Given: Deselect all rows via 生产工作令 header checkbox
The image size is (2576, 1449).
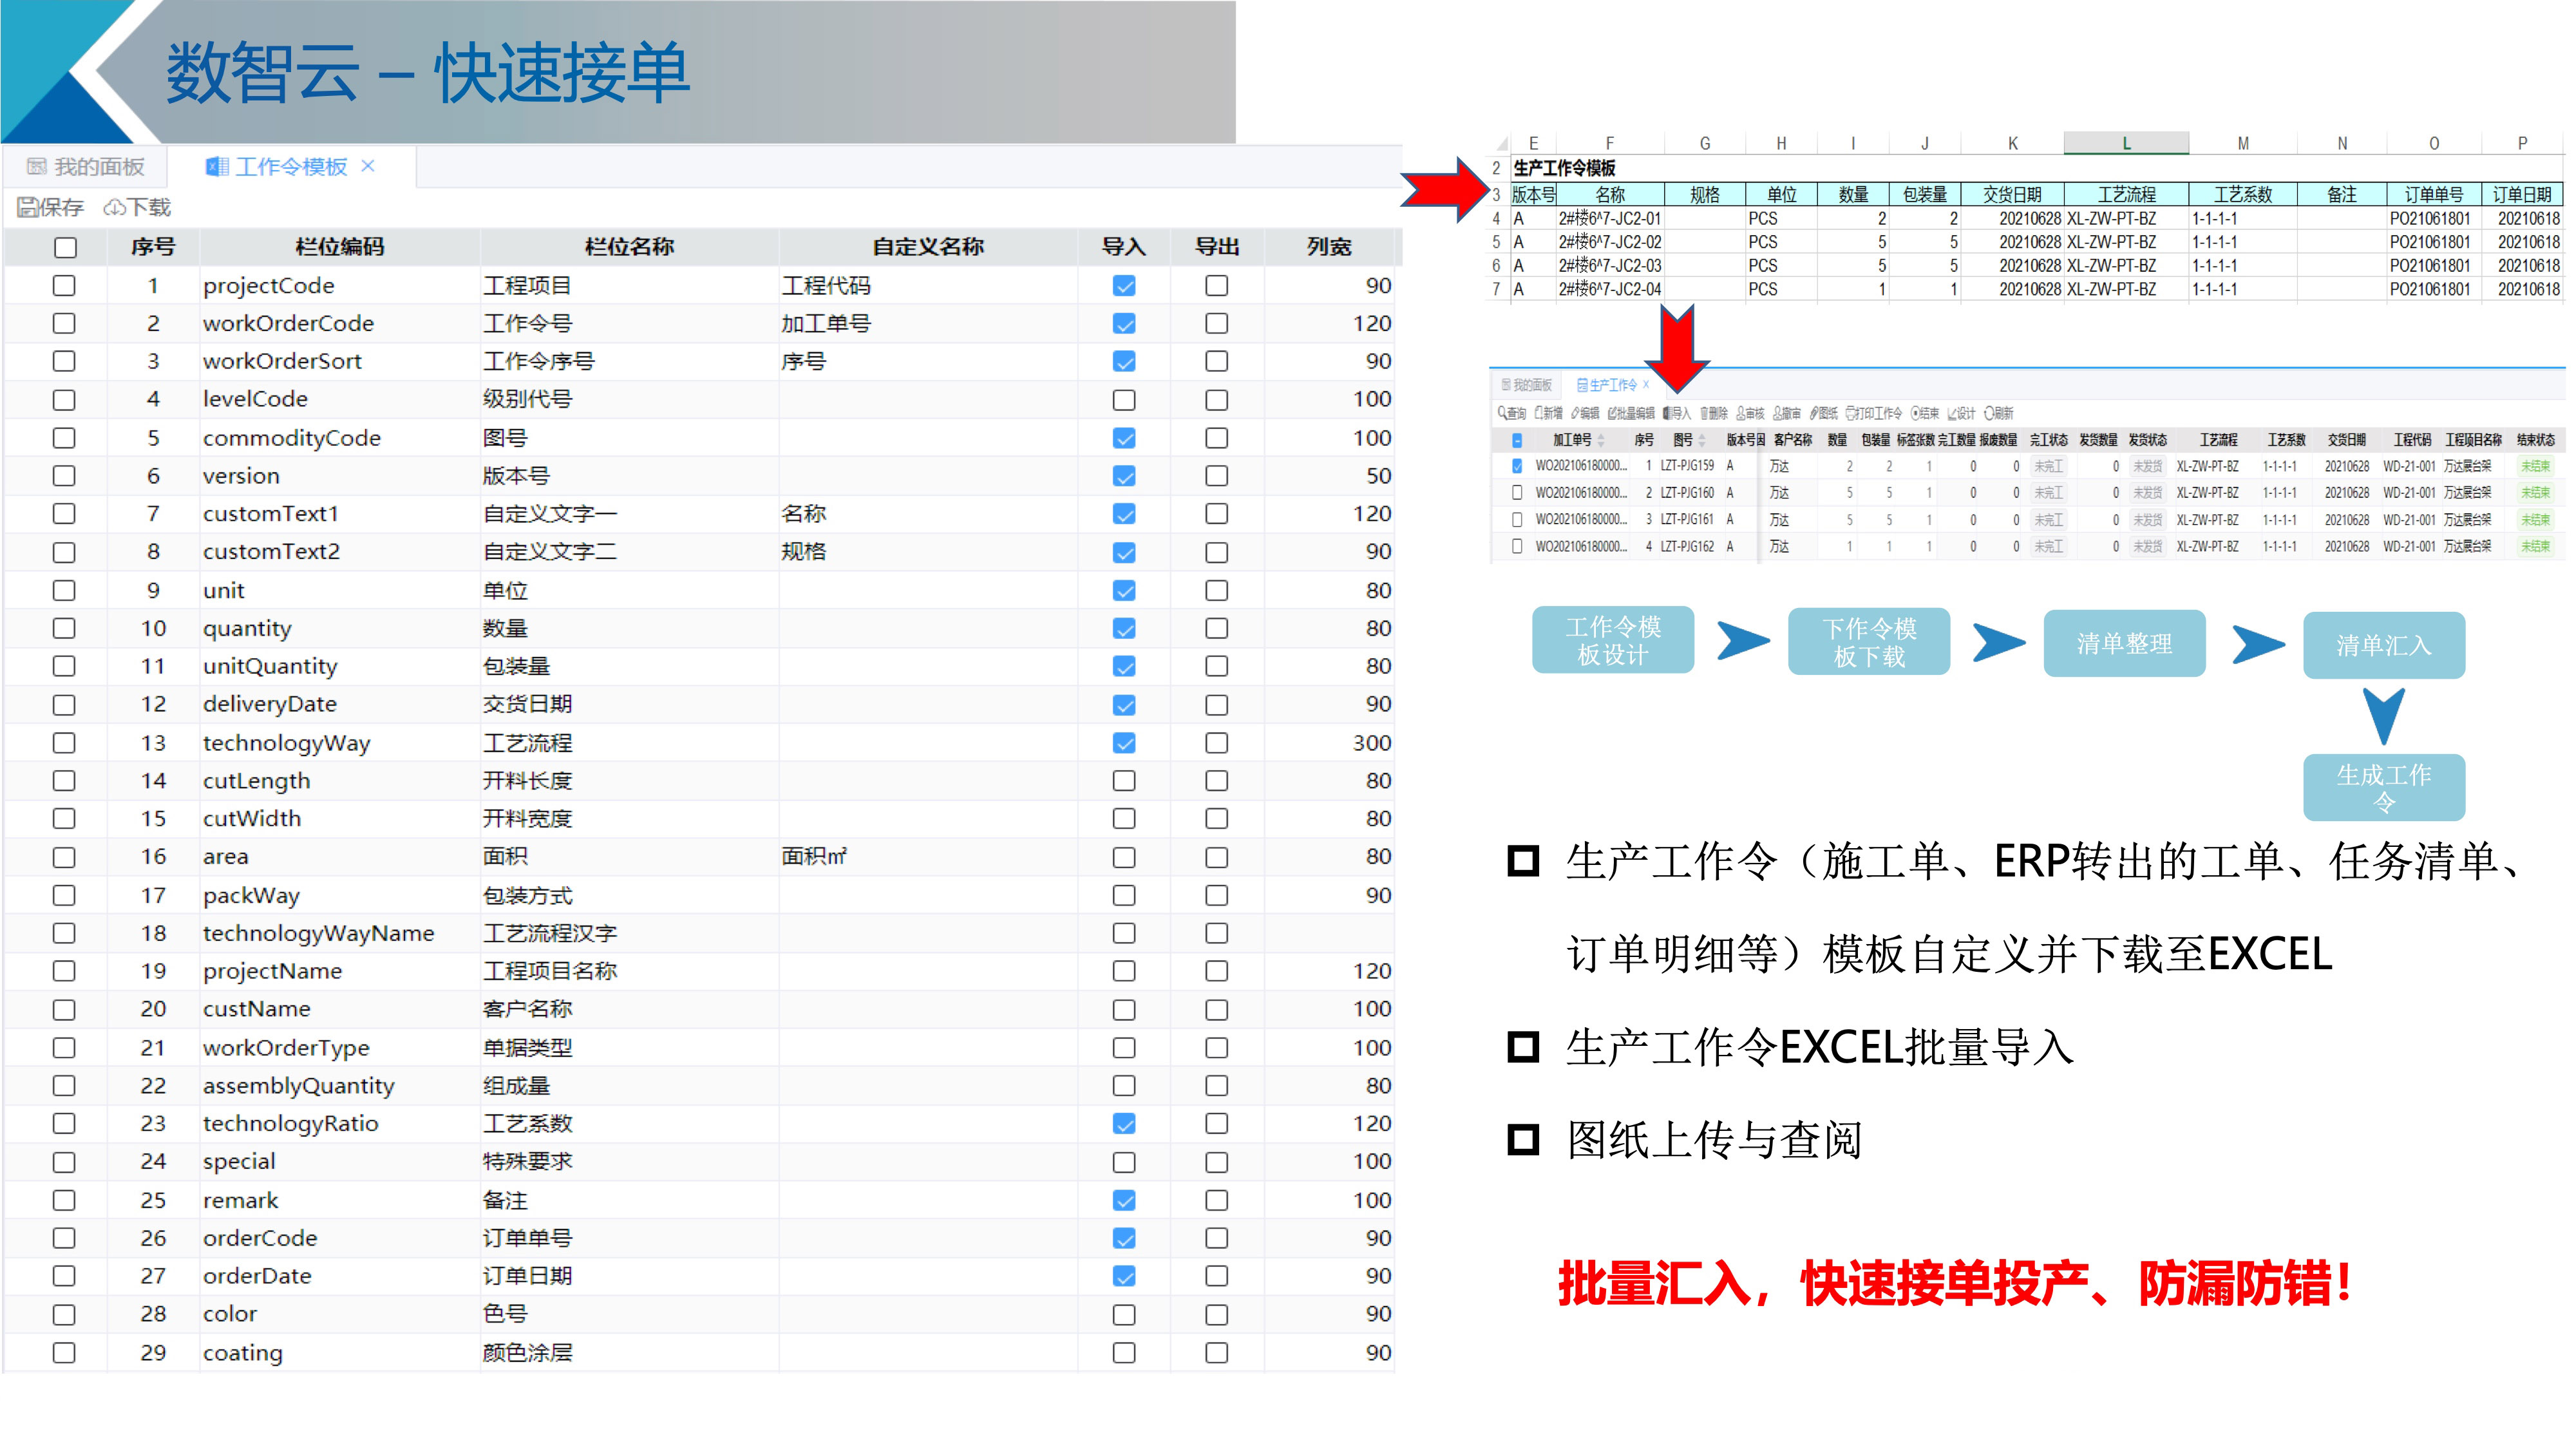Looking at the screenshot, I should 1517,441.
